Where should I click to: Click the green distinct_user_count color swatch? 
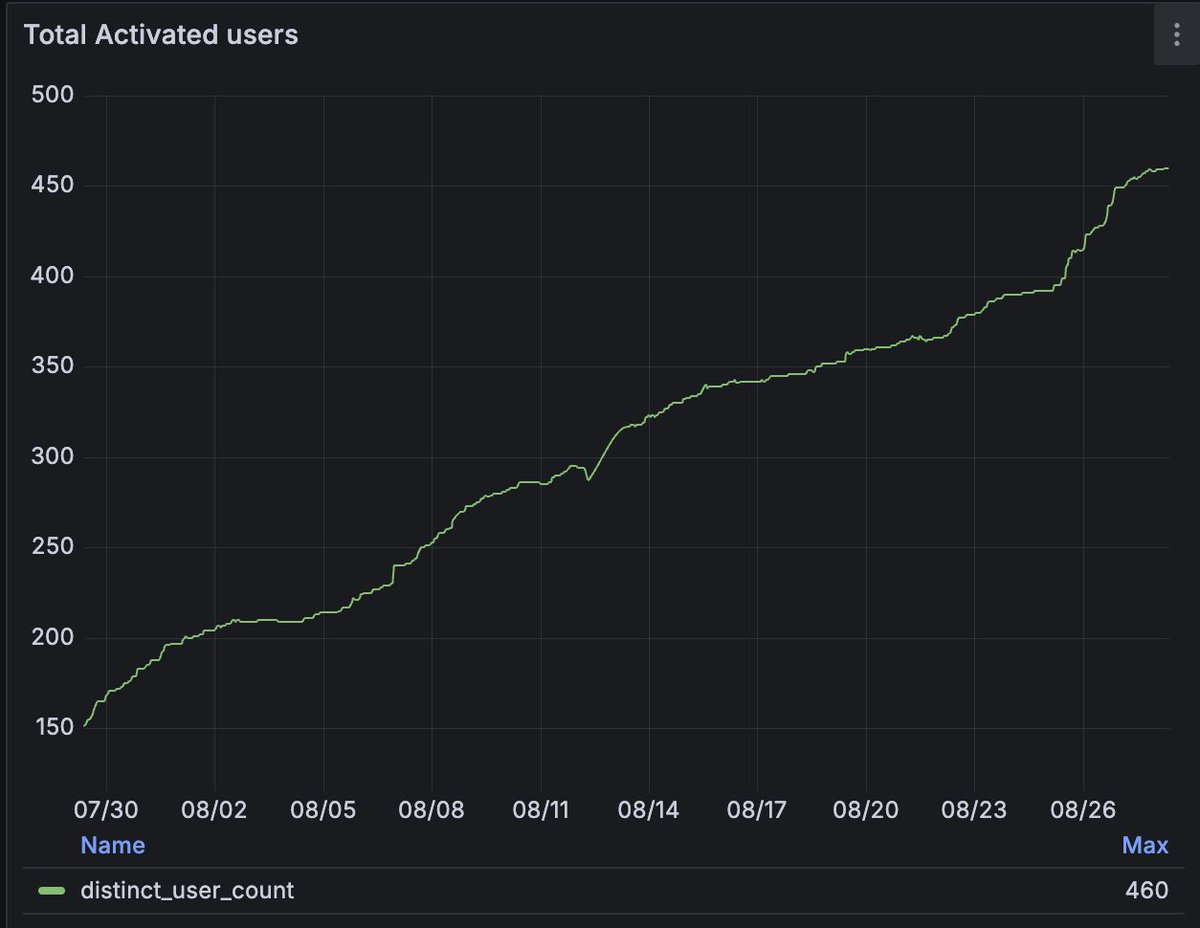(51, 890)
